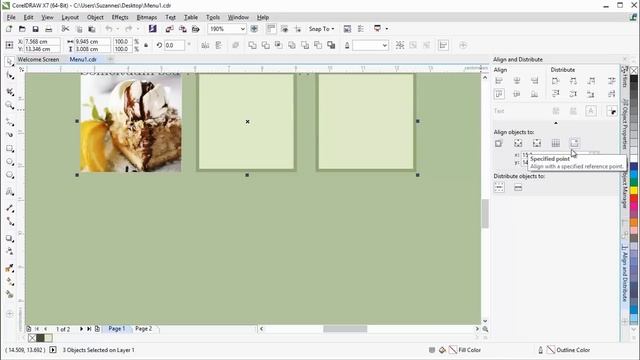Screen dimensions: 640x360
Task: Collapse the text alignment options using the arrow
Action: 556,122
